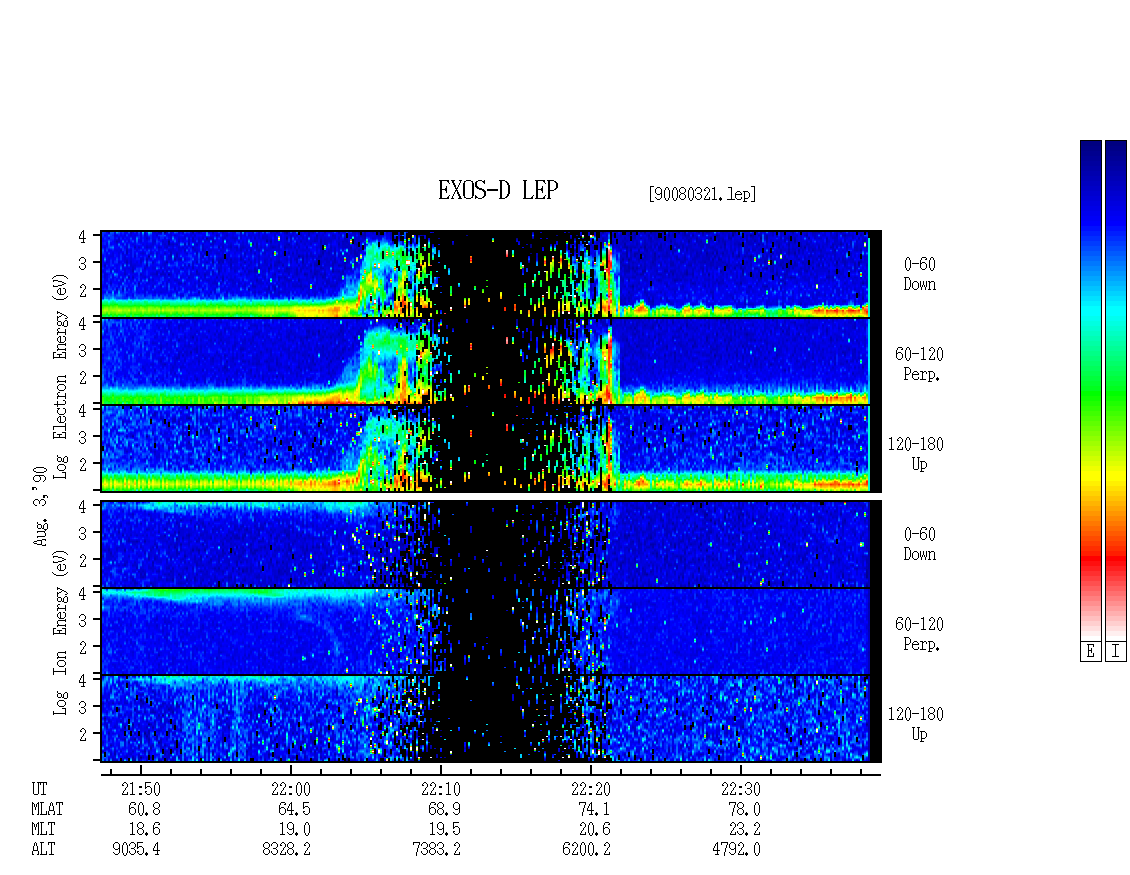The width and height of the screenshot is (1130, 875).
Task: Click the MLAT value "74.1"
Action: click(595, 809)
